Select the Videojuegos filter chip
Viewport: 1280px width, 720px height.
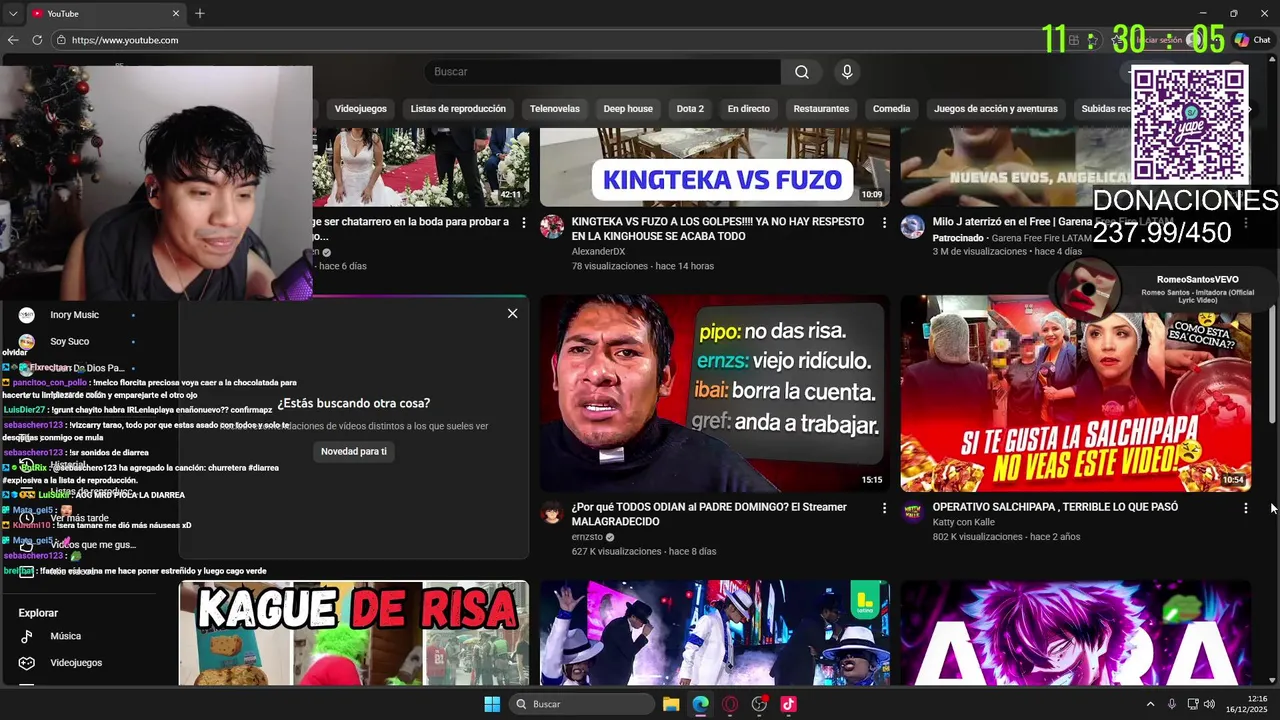(360, 109)
